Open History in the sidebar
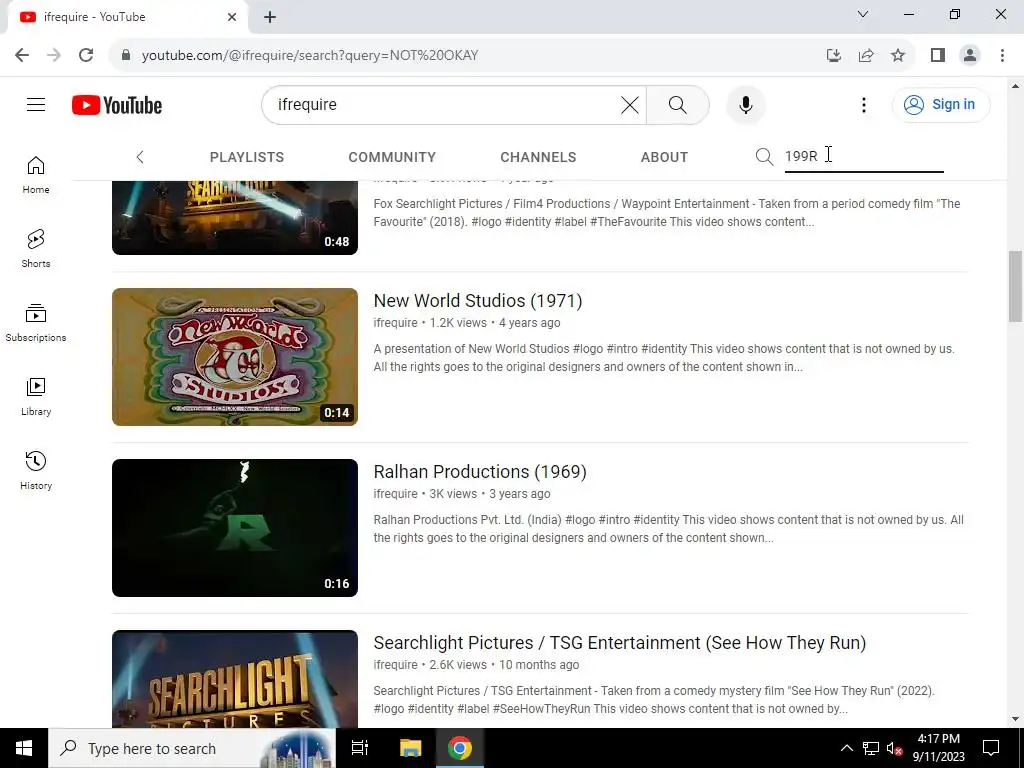This screenshot has height=768, width=1024. click(x=36, y=471)
